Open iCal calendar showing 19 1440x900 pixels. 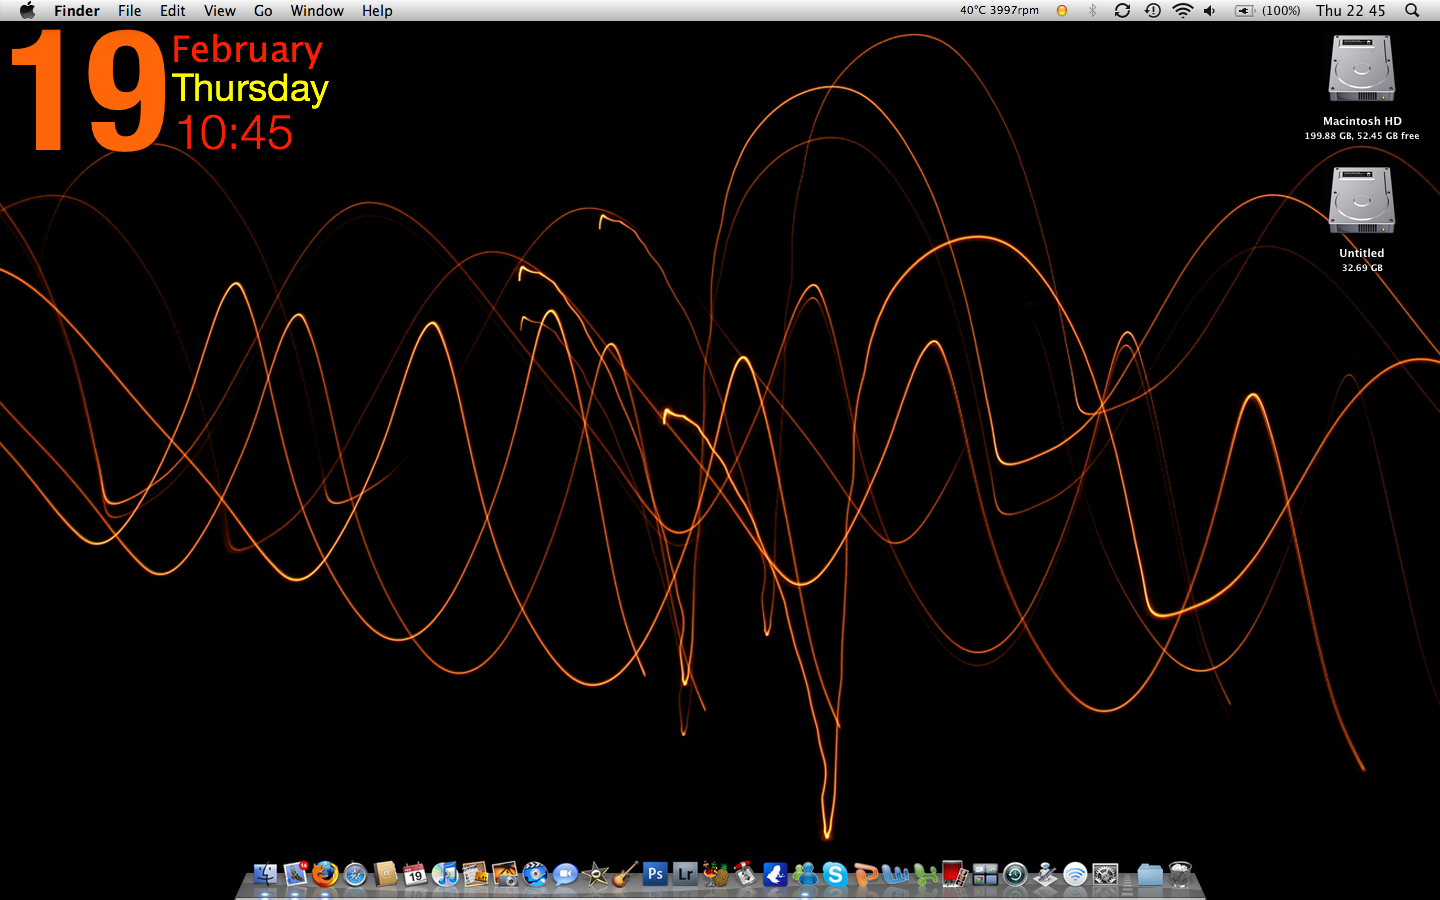tap(415, 875)
